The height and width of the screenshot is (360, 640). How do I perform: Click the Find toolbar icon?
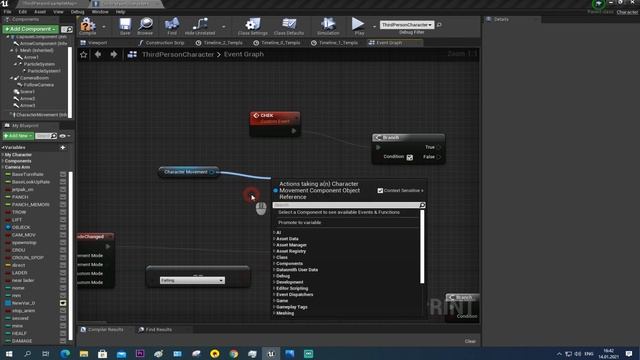click(172, 24)
